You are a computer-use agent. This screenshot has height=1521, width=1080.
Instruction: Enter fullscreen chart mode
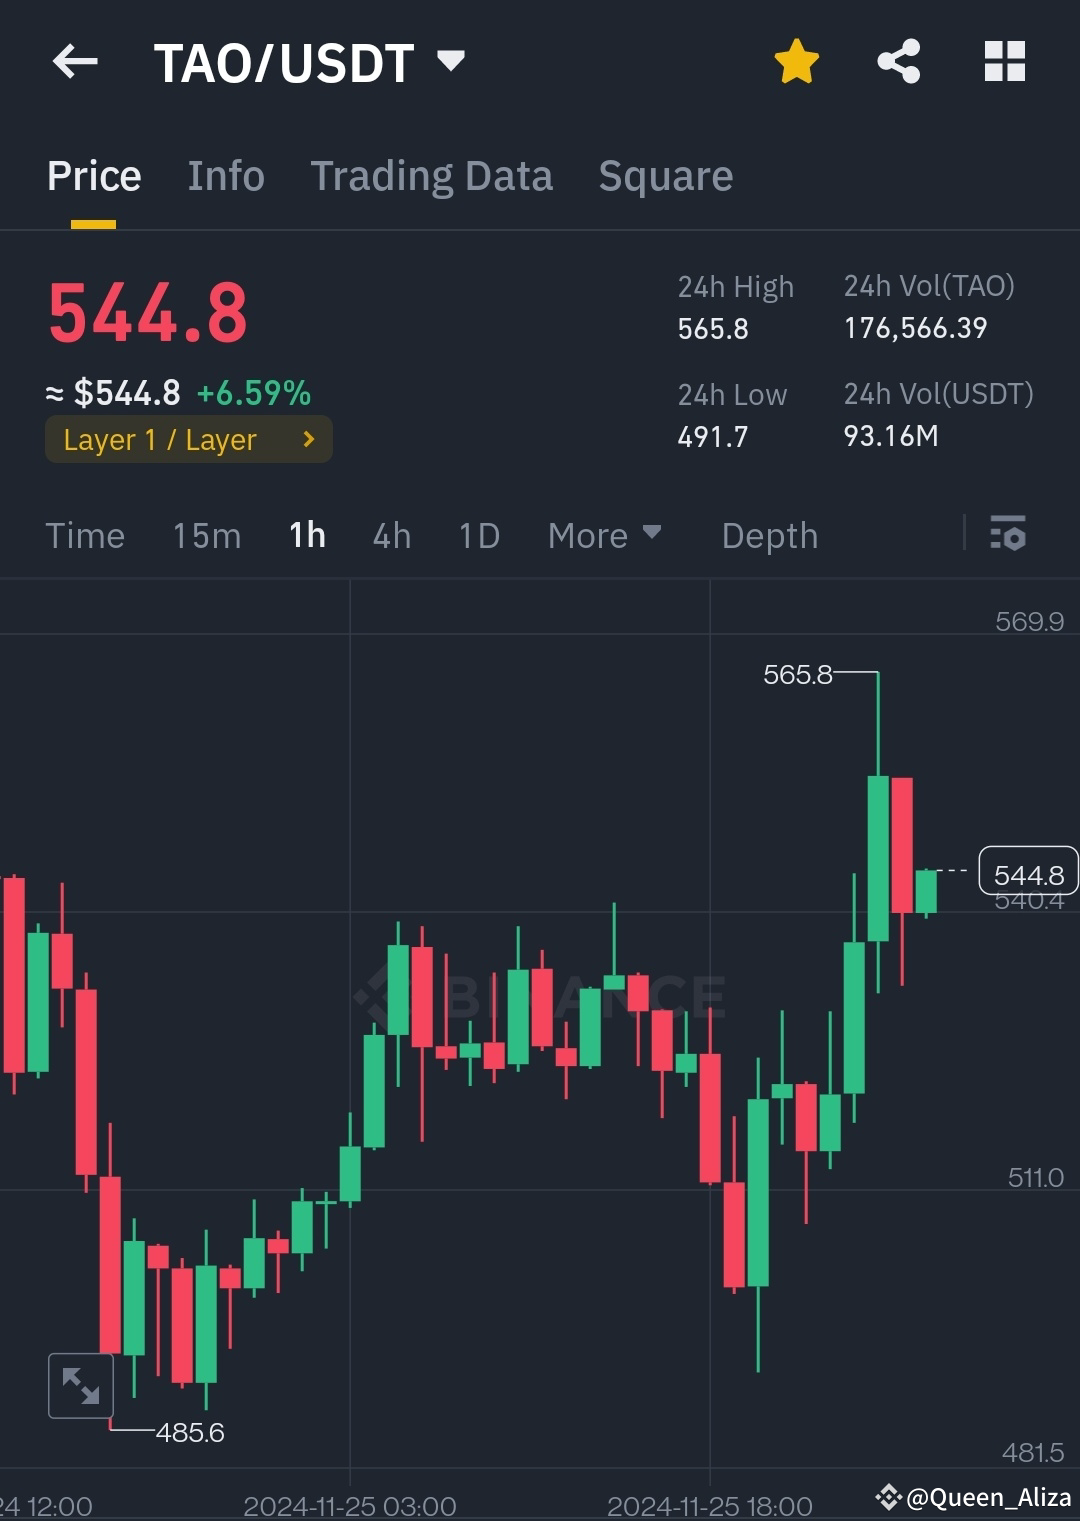80,1386
